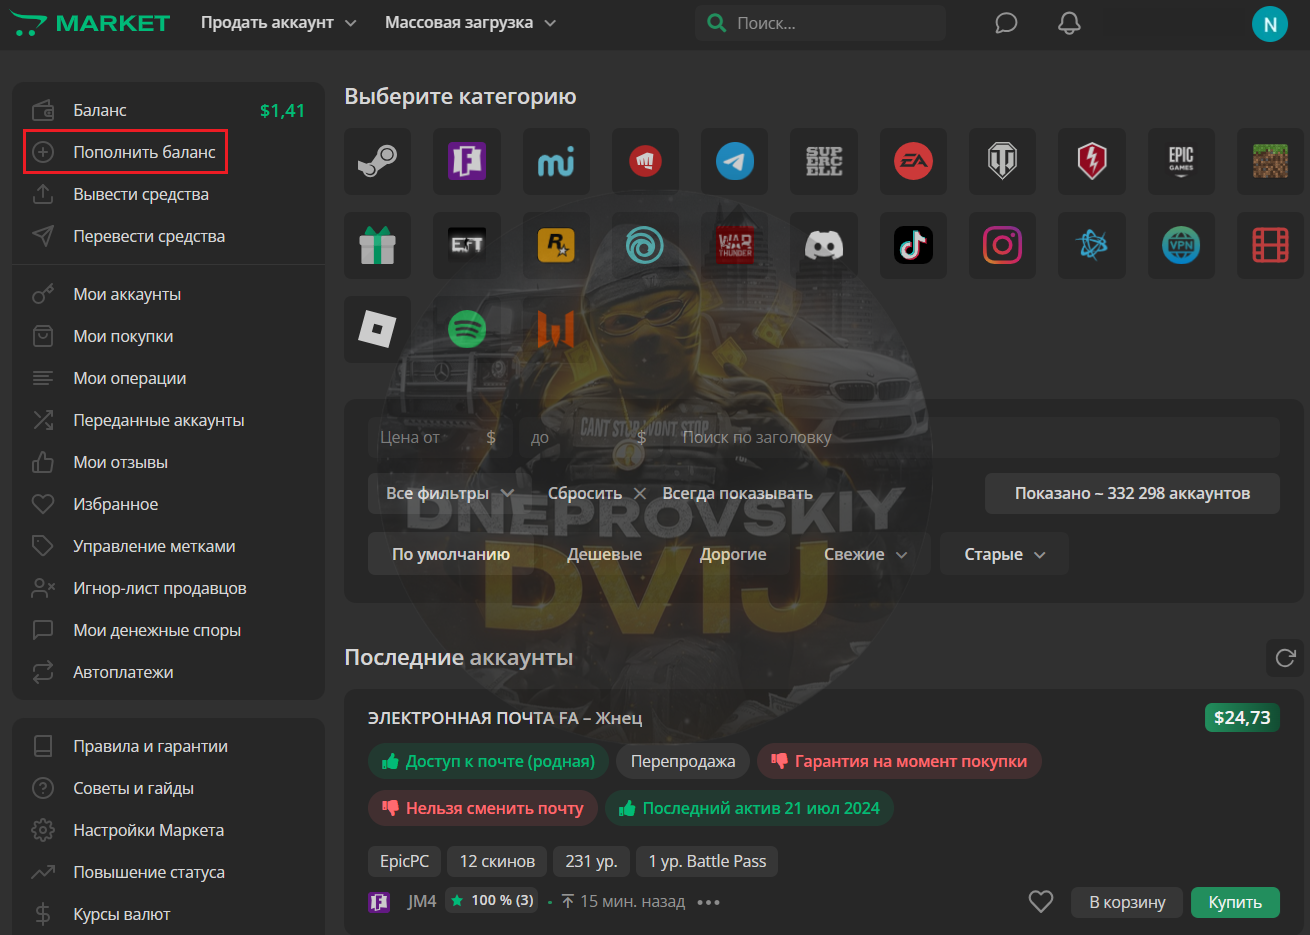The height and width of the screenshot is (935, 1310).
Task: Open the Старые sort dropdown
Action: [1004, 554]
